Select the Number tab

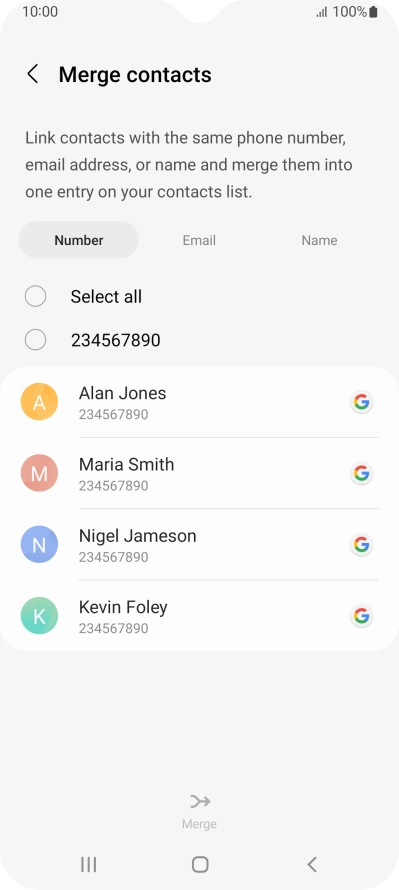coord(79,240)
